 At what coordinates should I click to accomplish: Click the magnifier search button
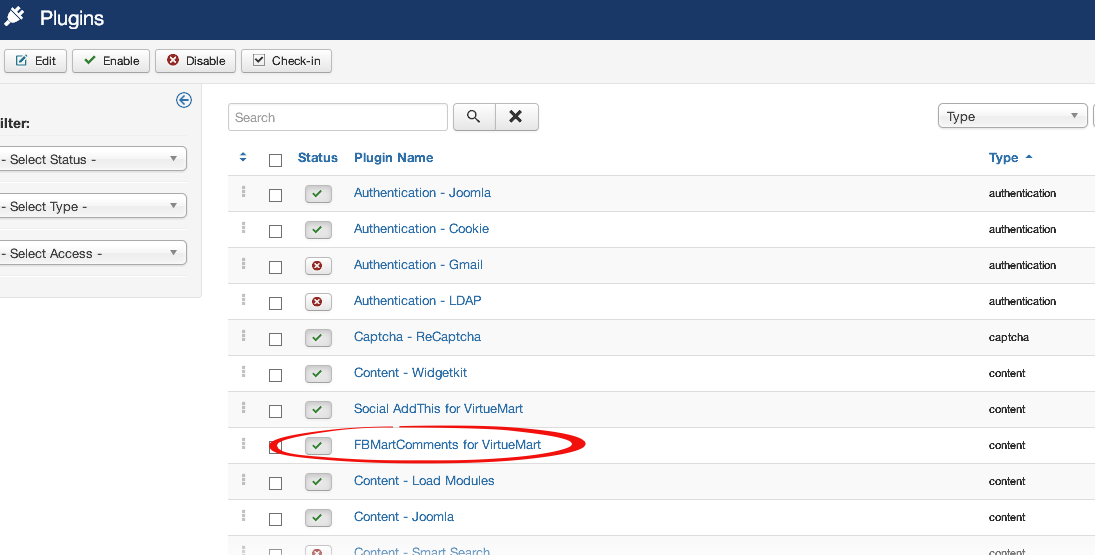(474, 117)
